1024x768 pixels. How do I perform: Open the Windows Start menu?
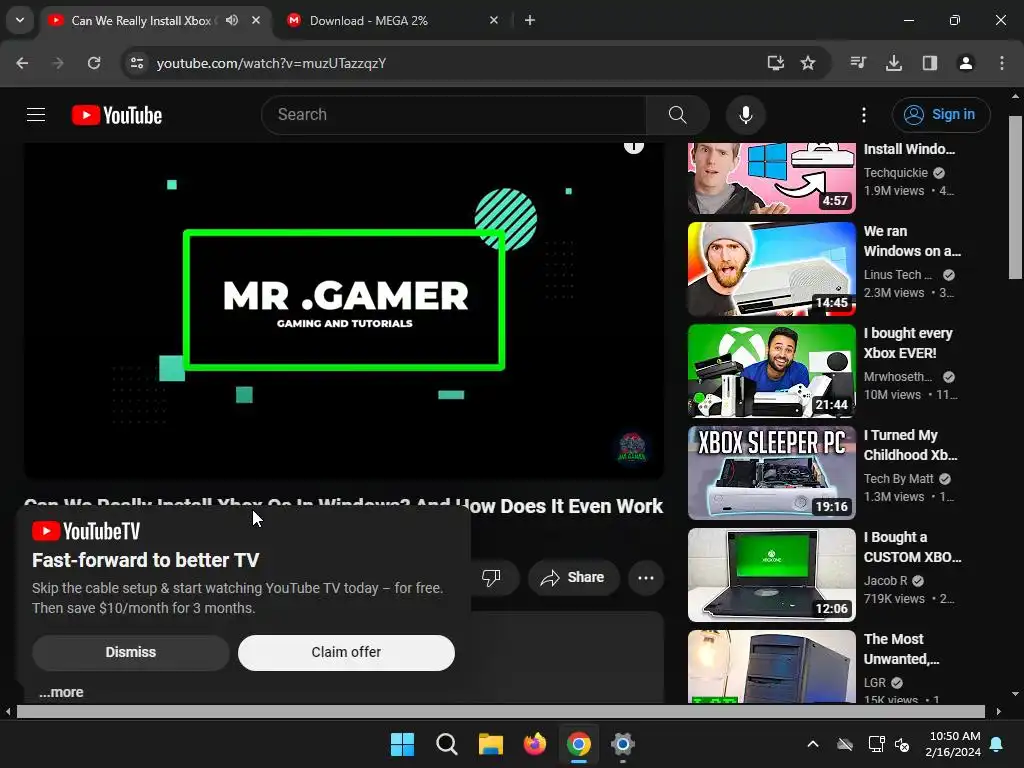tap(402, 744)
